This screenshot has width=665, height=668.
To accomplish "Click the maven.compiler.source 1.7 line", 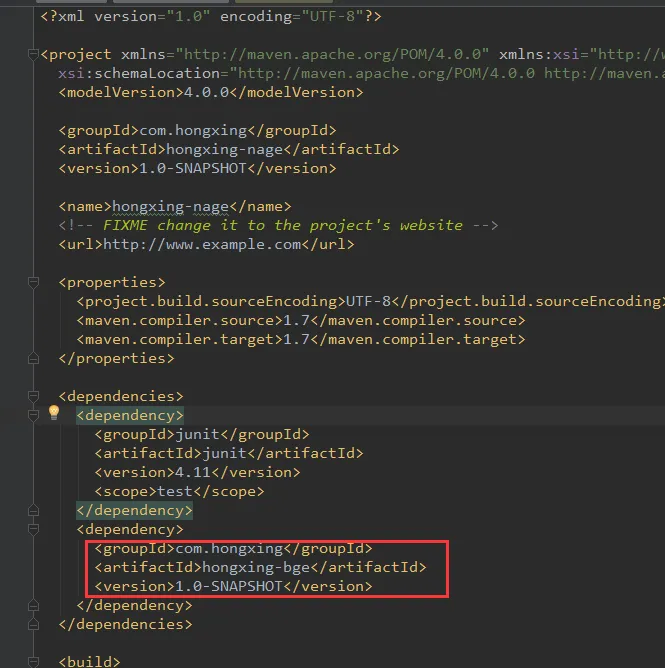I will [x=301, y=320].
